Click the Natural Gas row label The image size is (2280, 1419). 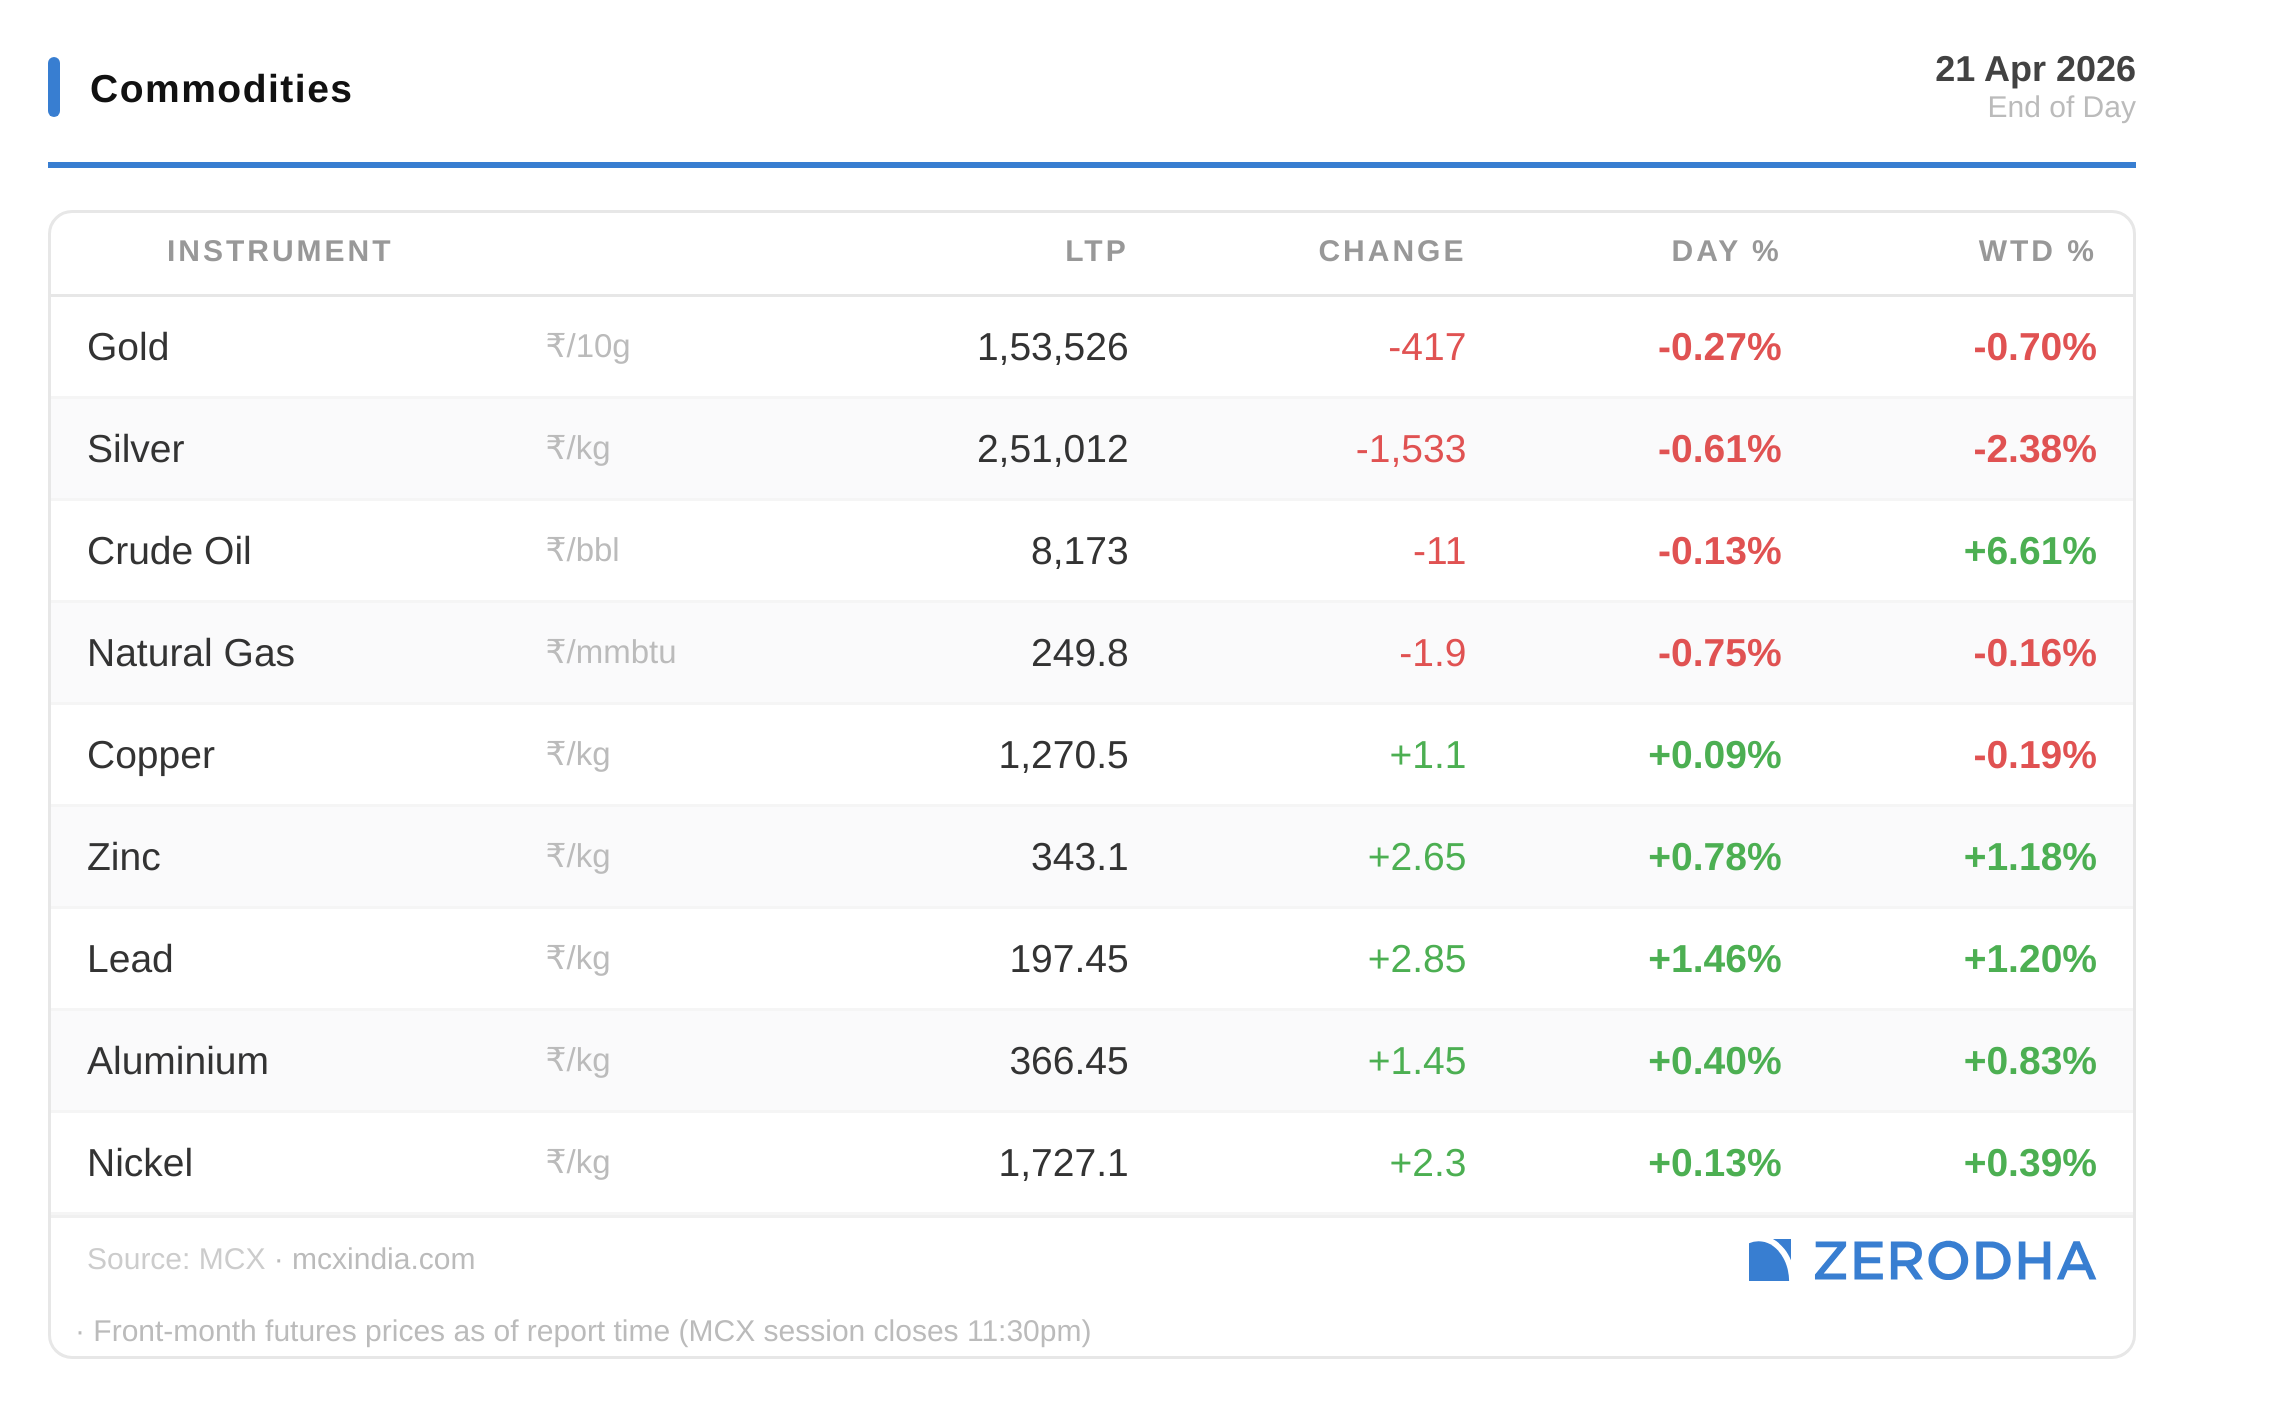click(190, 653)
